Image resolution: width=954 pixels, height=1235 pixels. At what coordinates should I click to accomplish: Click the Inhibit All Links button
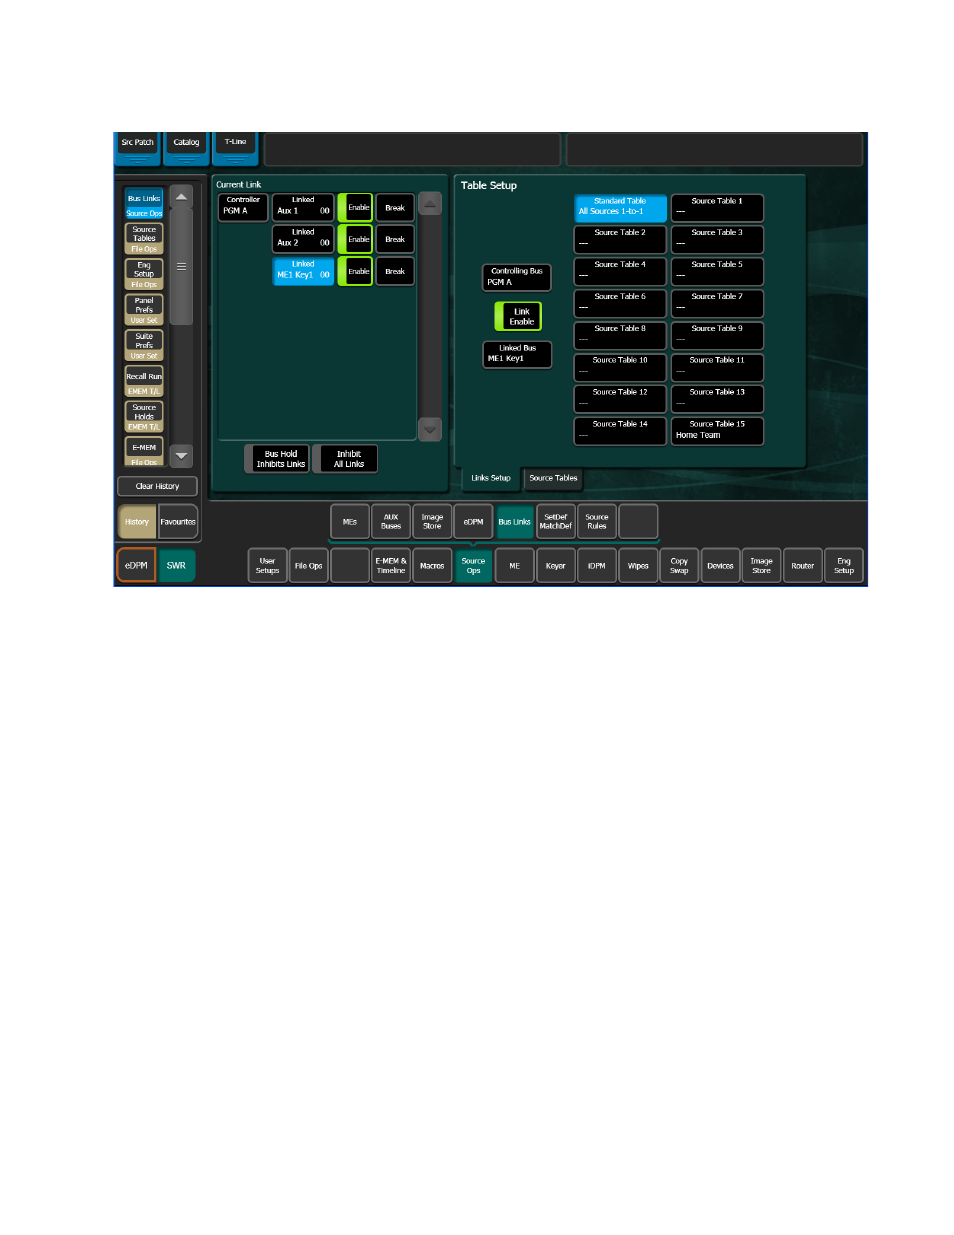click(348, 458)
